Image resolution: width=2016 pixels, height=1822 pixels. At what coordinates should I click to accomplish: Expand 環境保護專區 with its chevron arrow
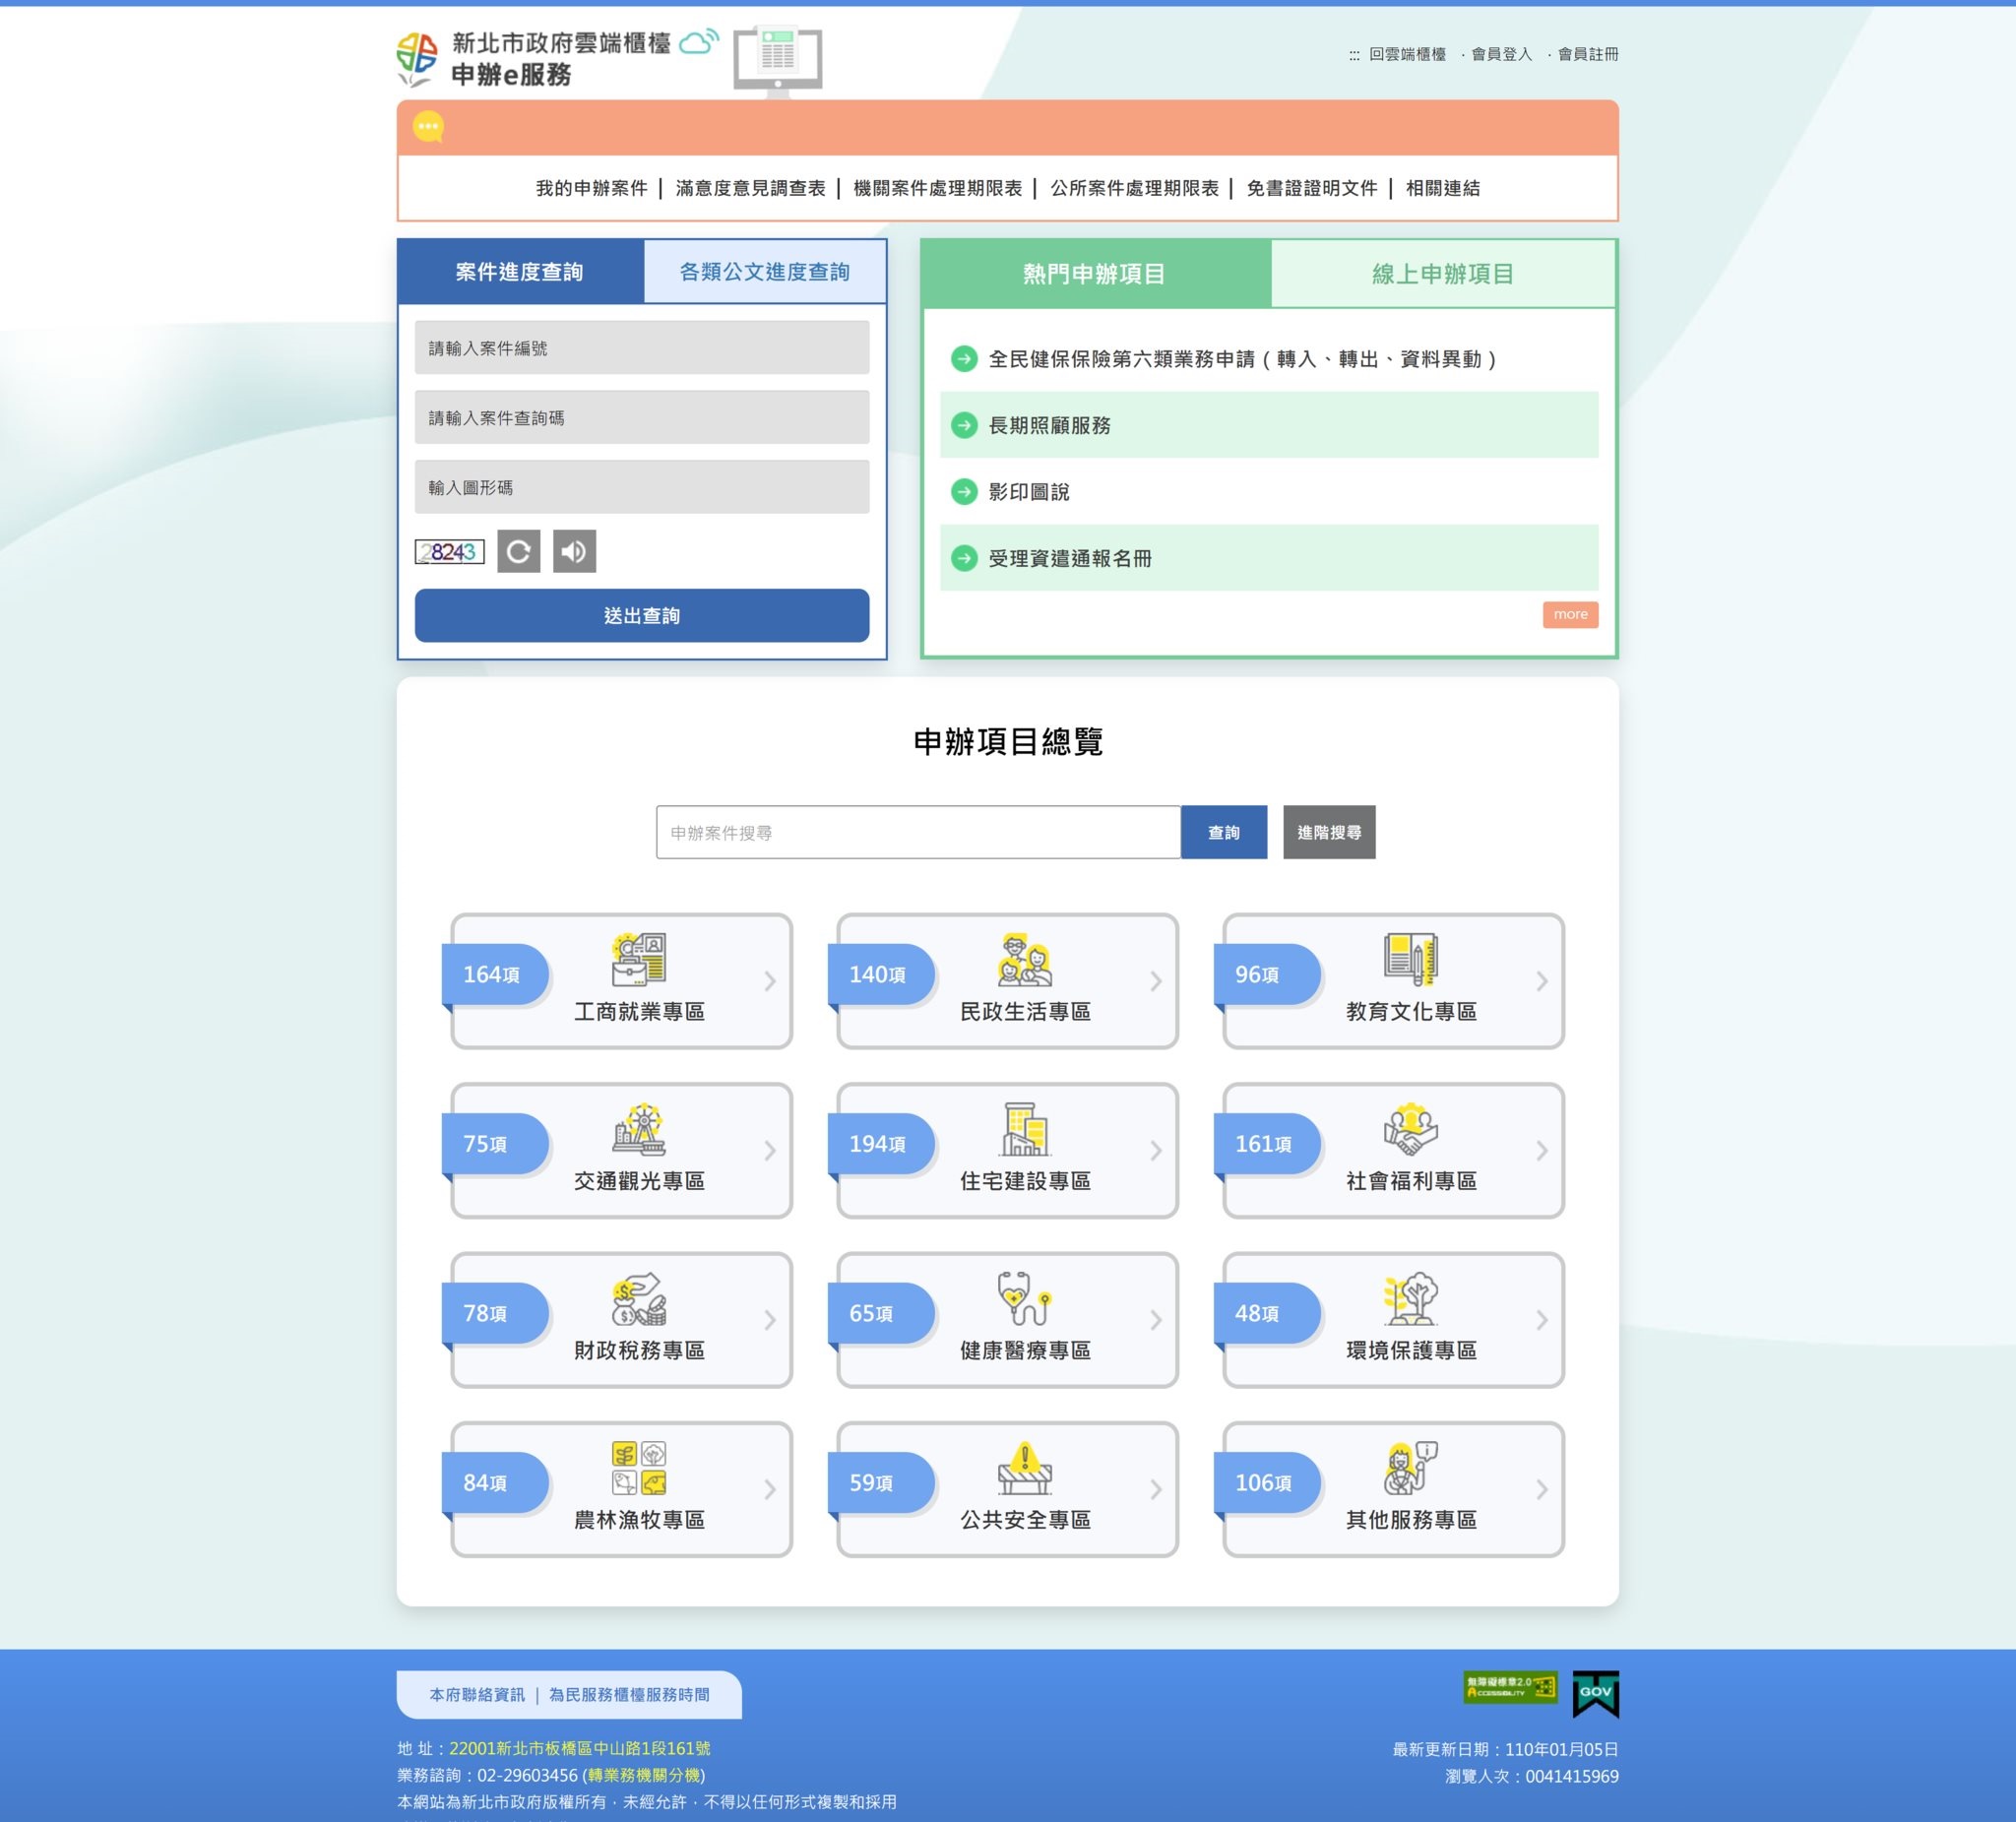coord(1542,1320)
